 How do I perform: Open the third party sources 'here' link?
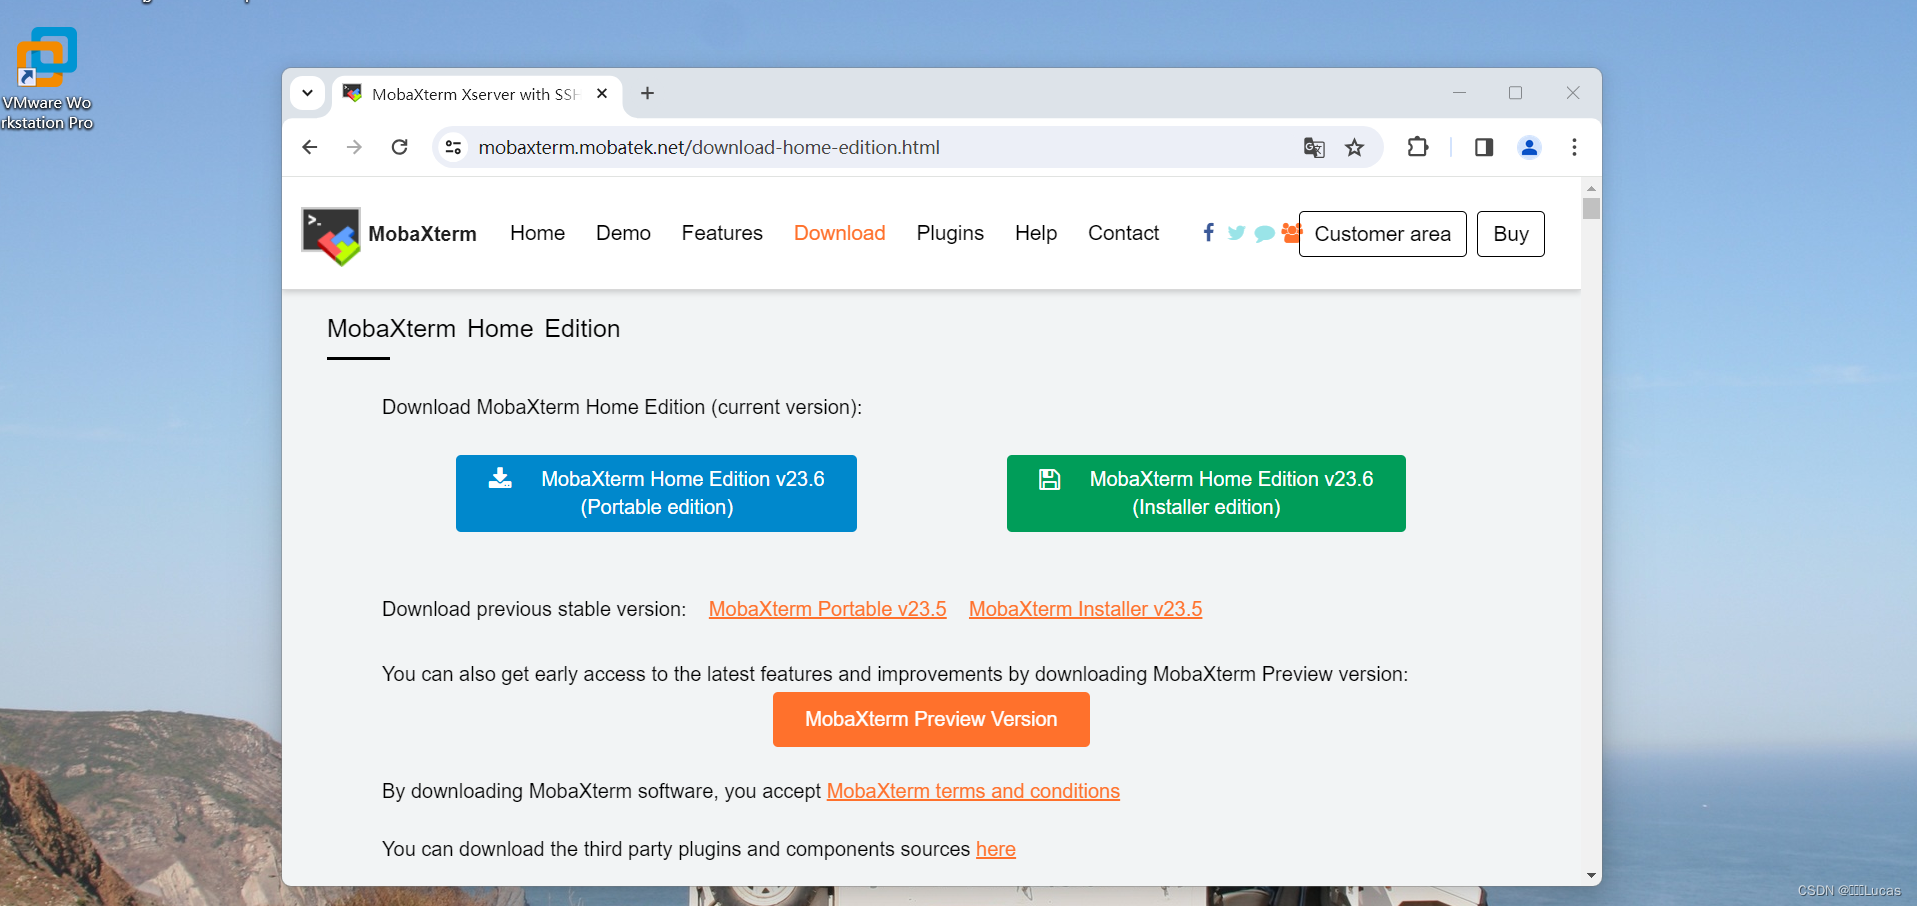[996, 849]
